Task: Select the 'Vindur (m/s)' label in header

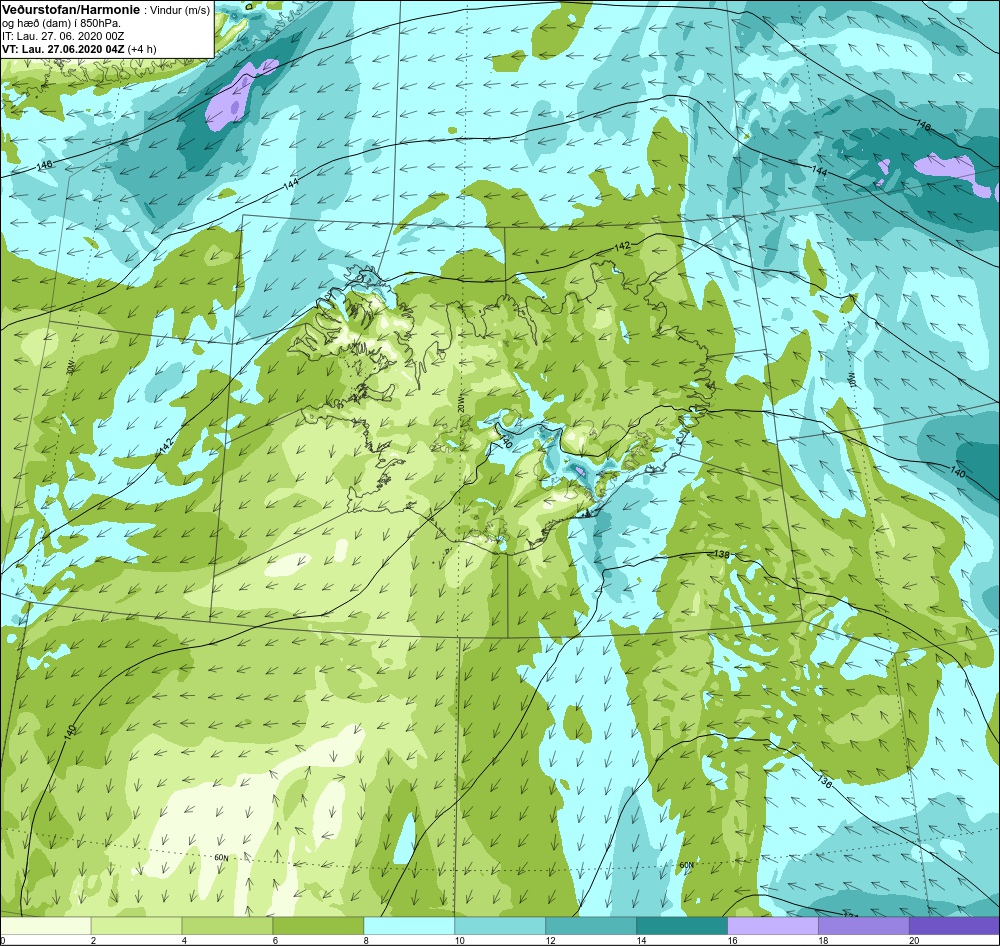Action: click(179, 11)
